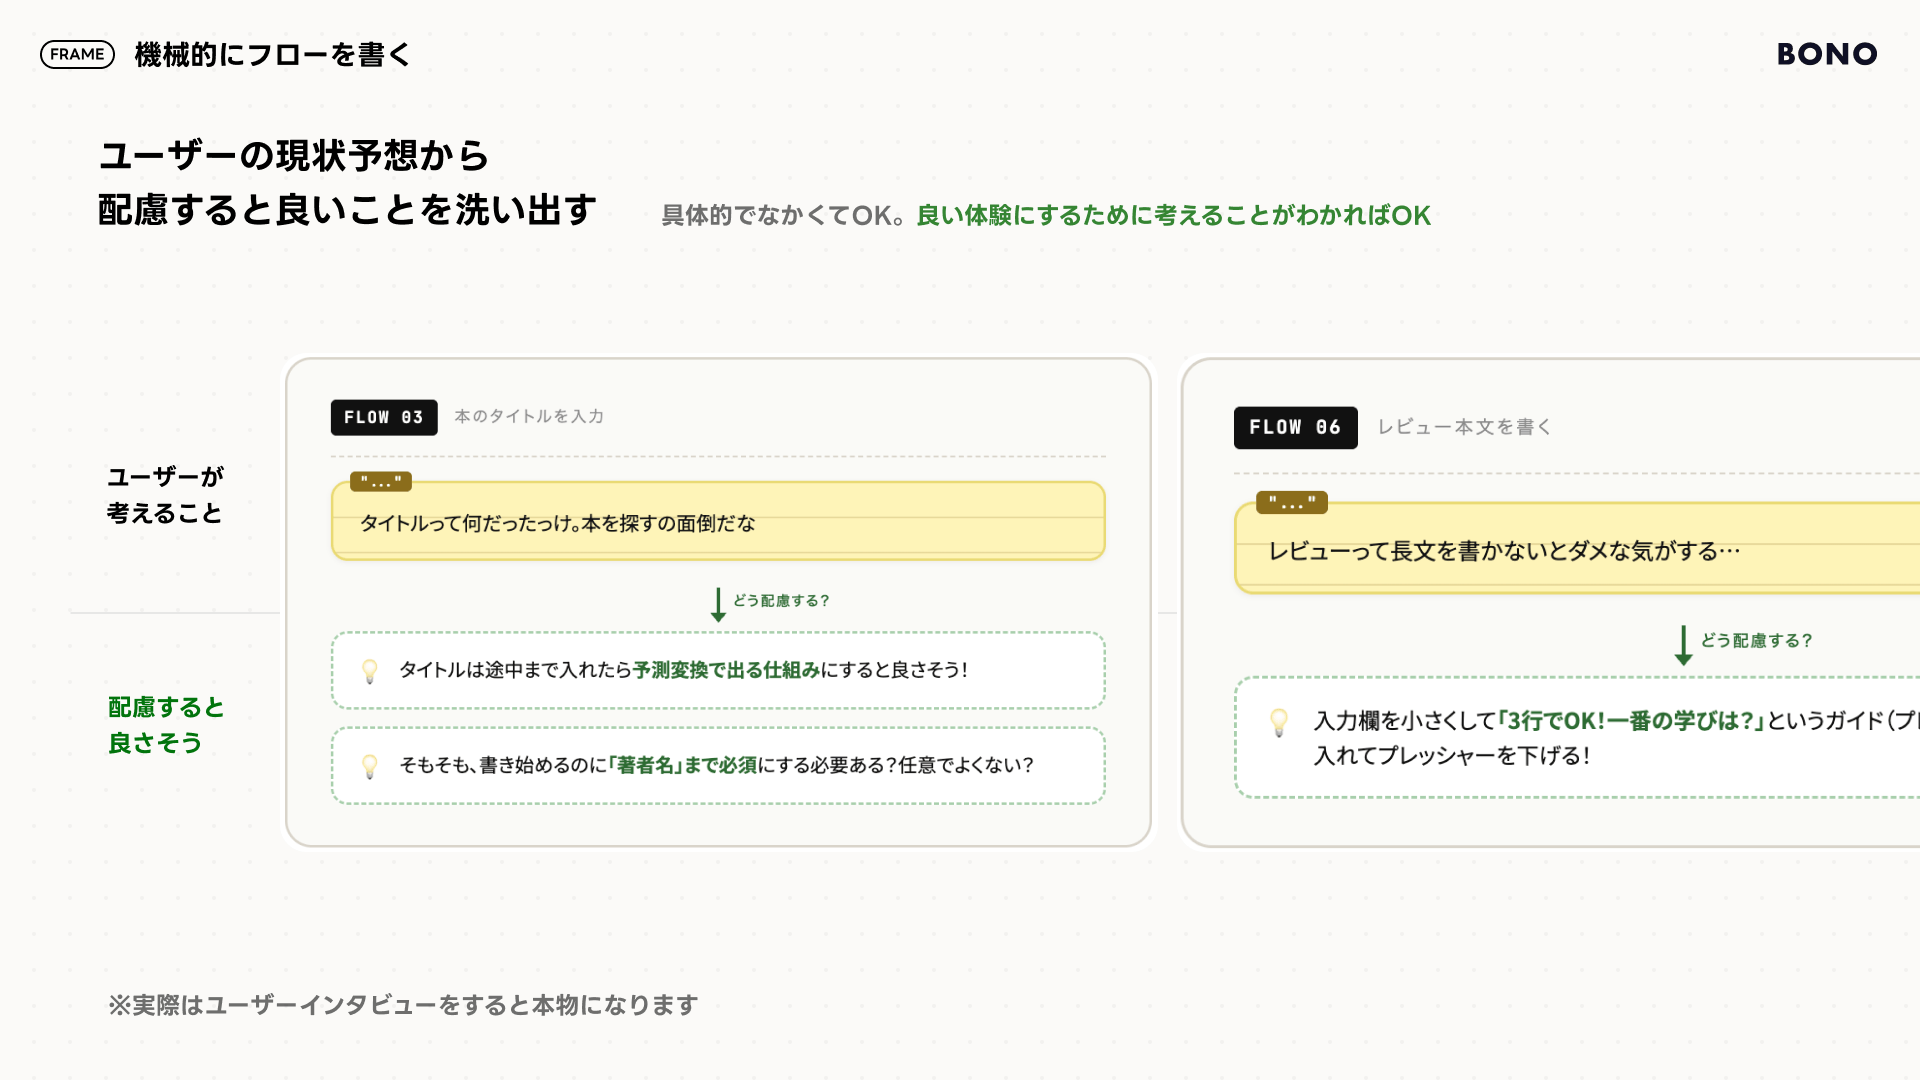
Task: Click the idea box そもそも、書き始めるのに
Action: click(x=718, y=766)
